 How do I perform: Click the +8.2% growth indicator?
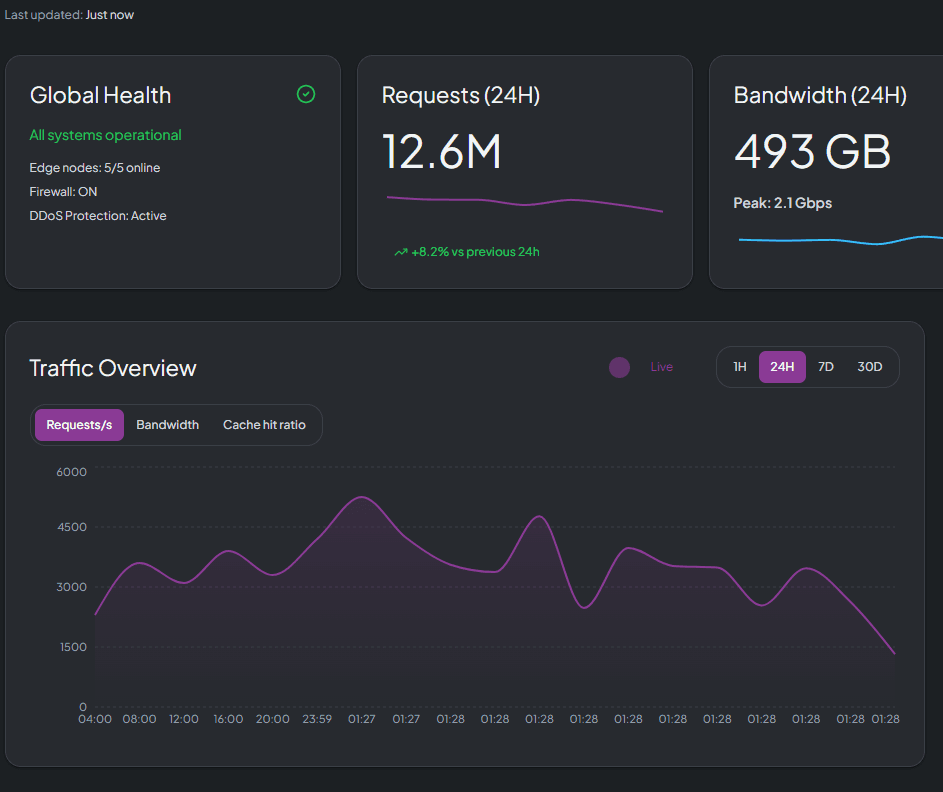click(x=470, y=251)
